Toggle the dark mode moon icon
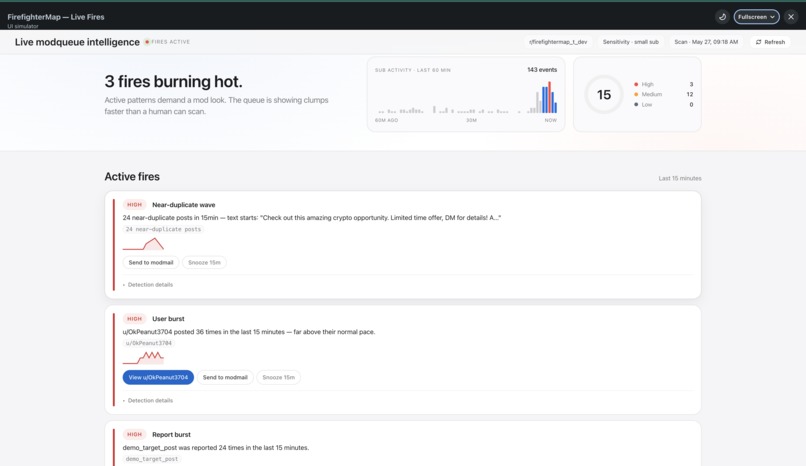 (x=722, y=17)
